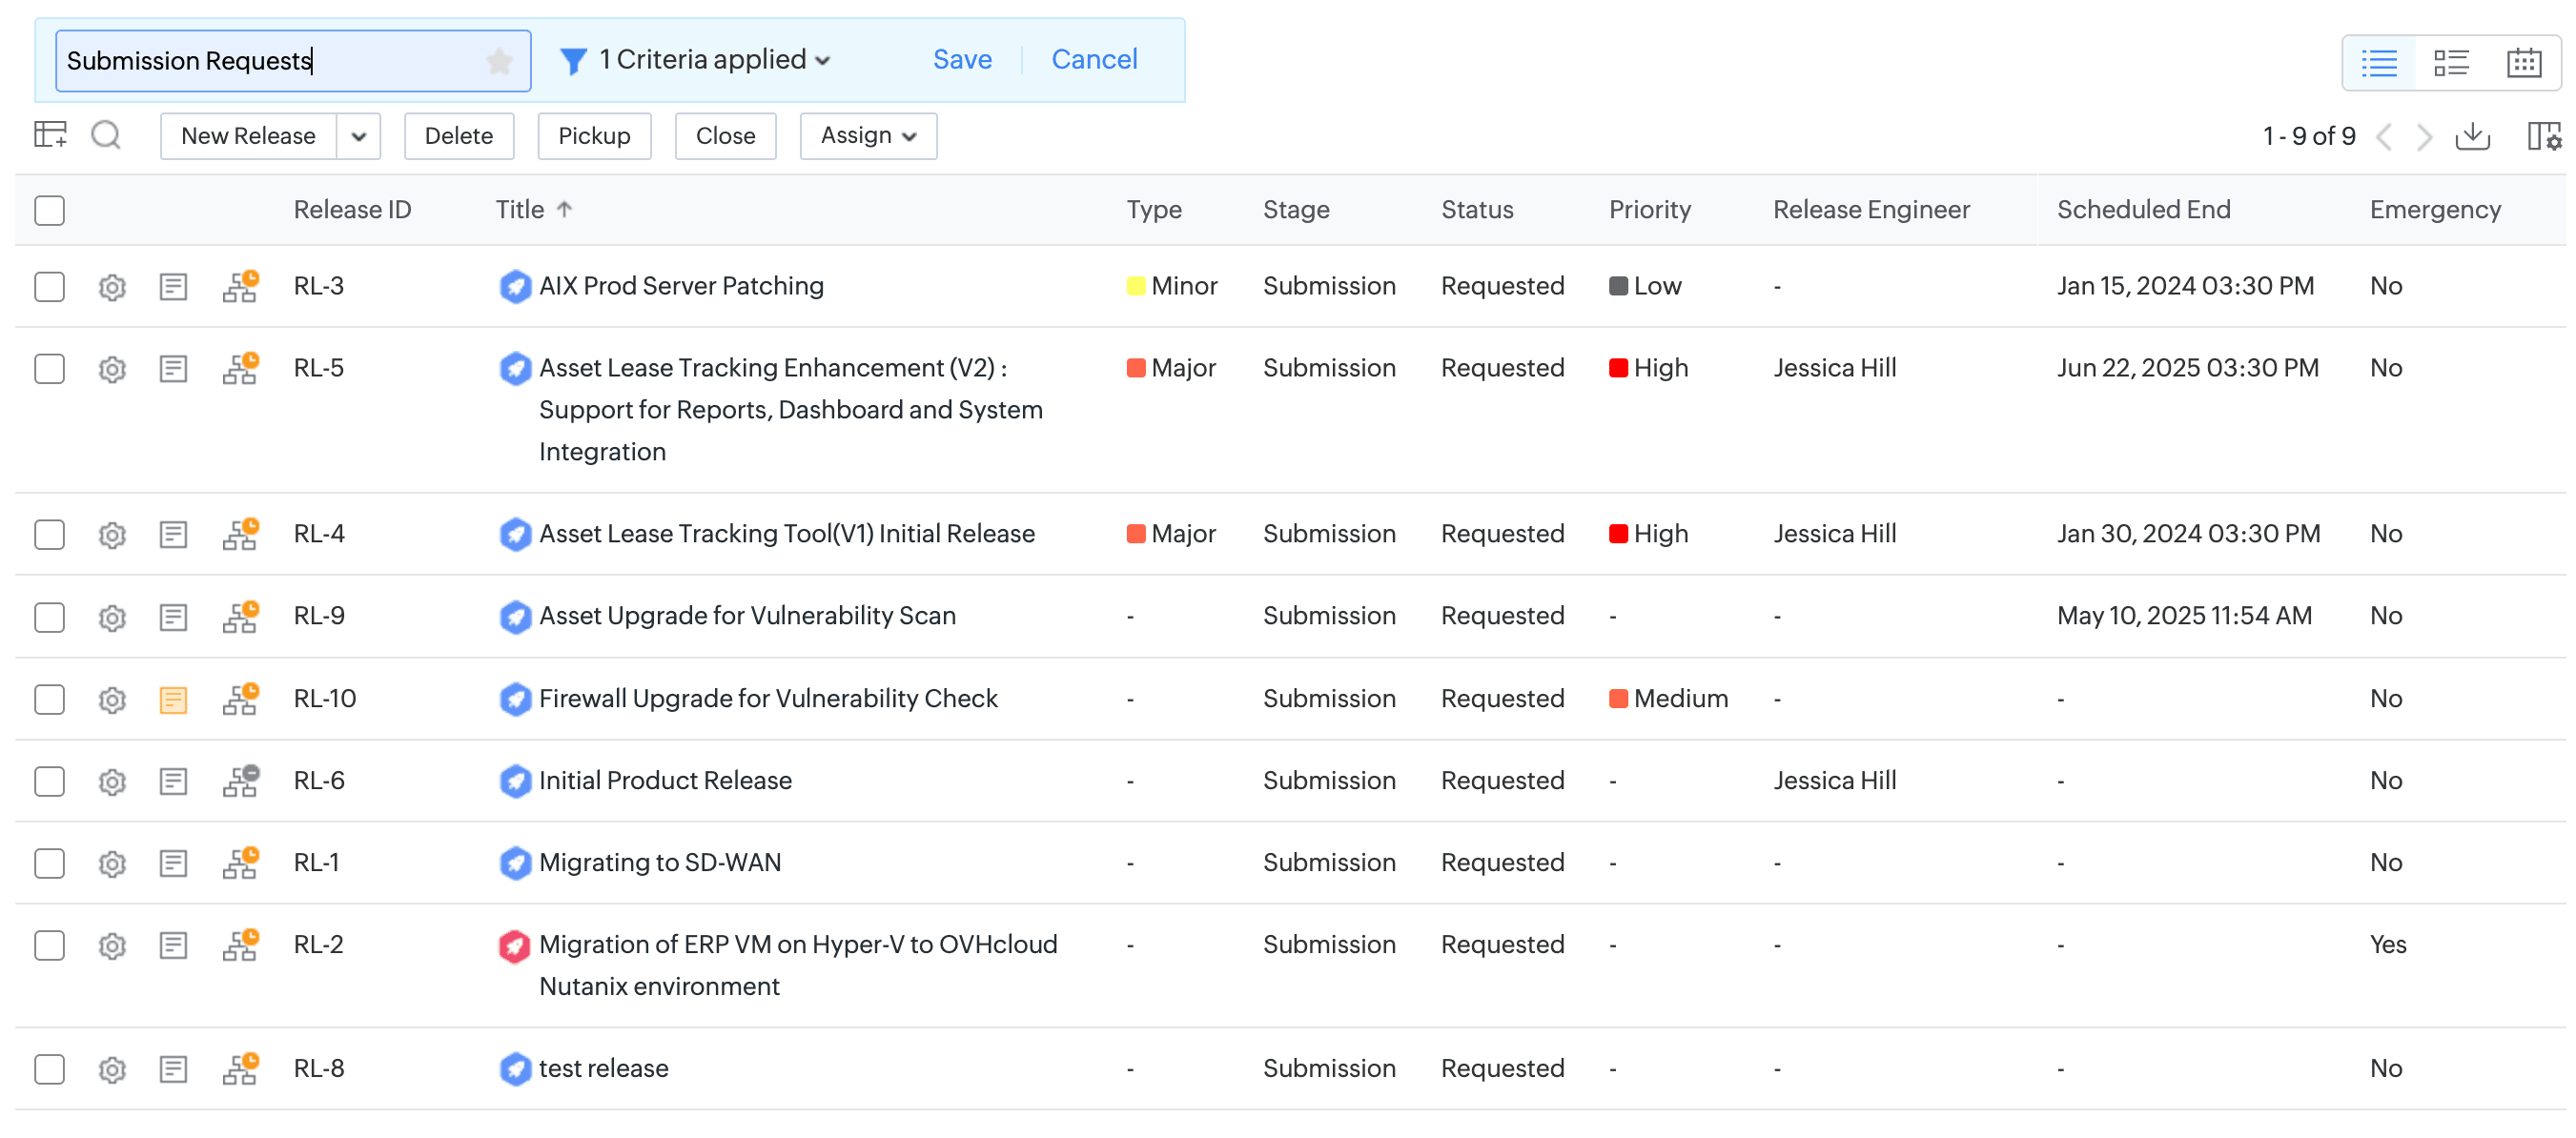Switch to detailed list view icon
Viewport: 2576px width, 1138px height.
coord(2451,63)
